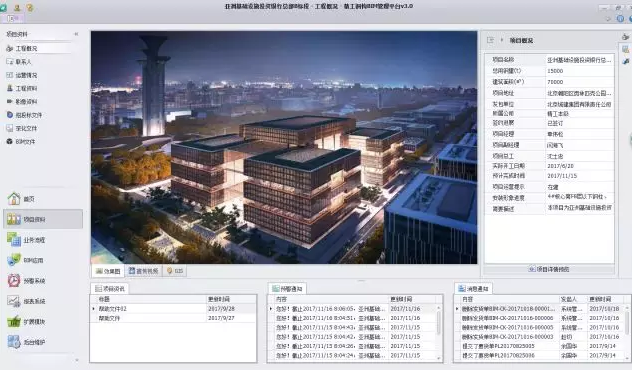Click the green app icon at window corner
The image size is (634, 370).
tap(3, 7)
